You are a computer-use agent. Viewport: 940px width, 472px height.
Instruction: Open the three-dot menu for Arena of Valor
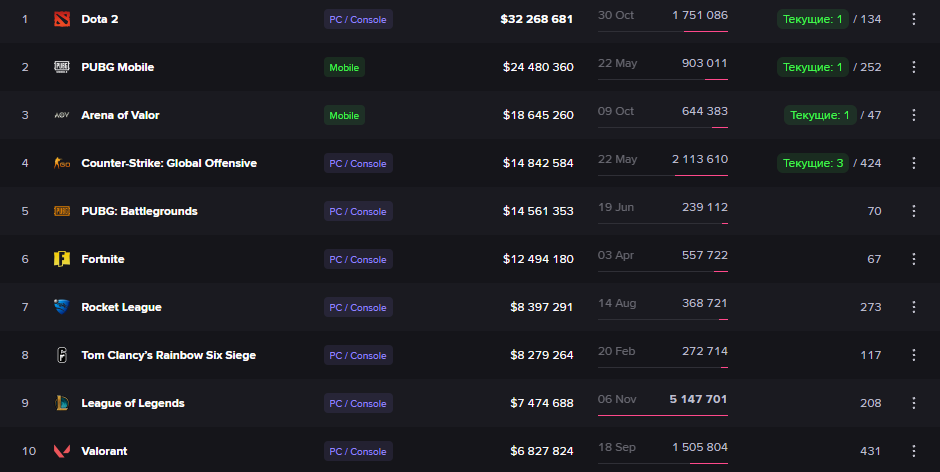click(x=914, y=115)
